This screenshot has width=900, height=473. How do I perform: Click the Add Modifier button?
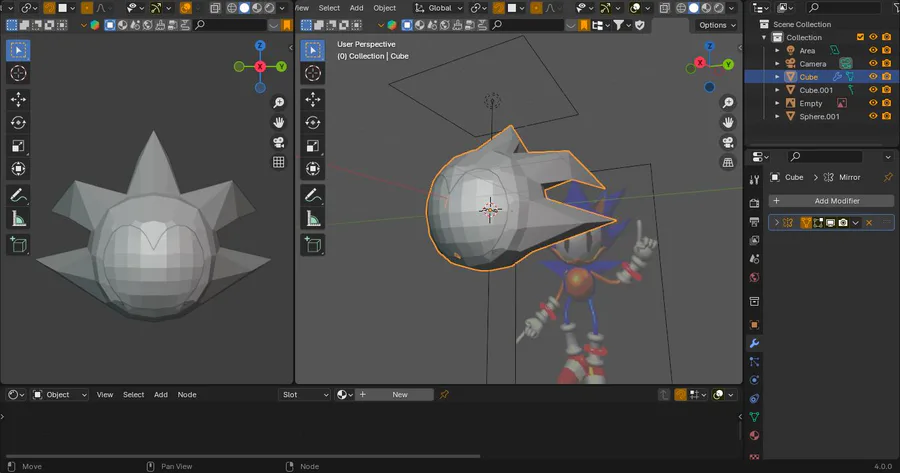coord(831,201)
